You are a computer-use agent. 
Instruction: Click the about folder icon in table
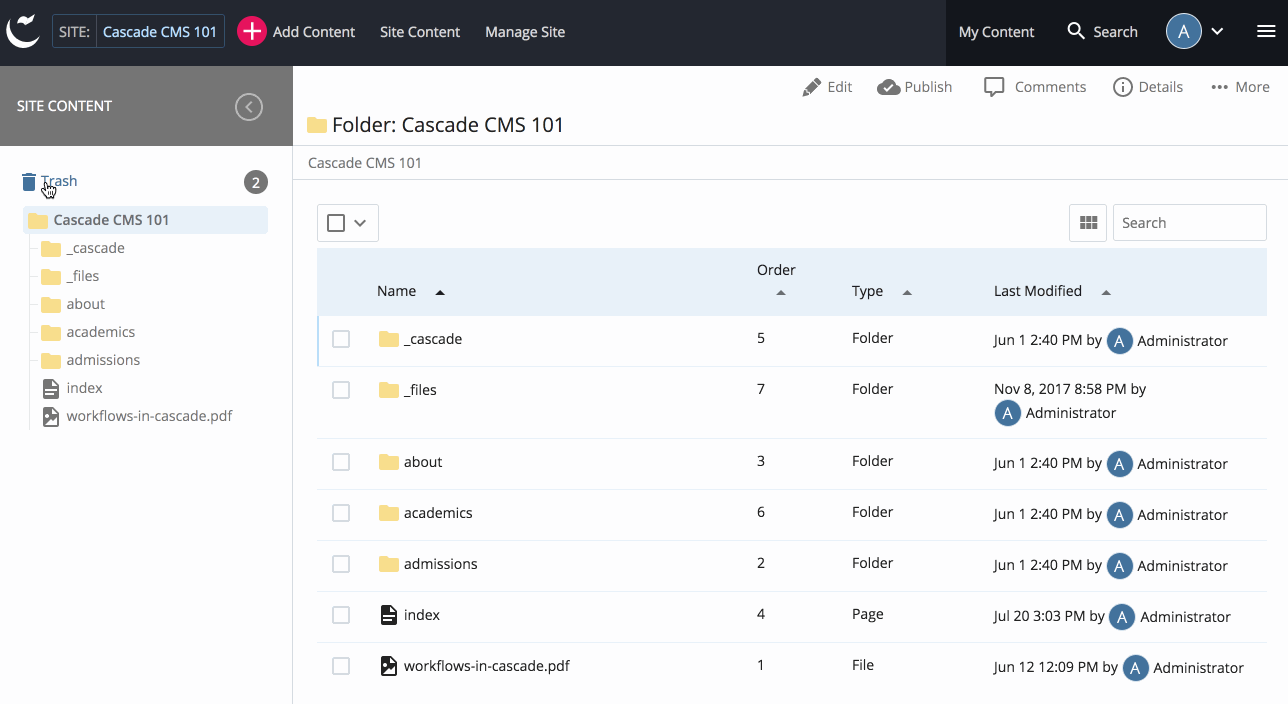click(x=389, y=462)
